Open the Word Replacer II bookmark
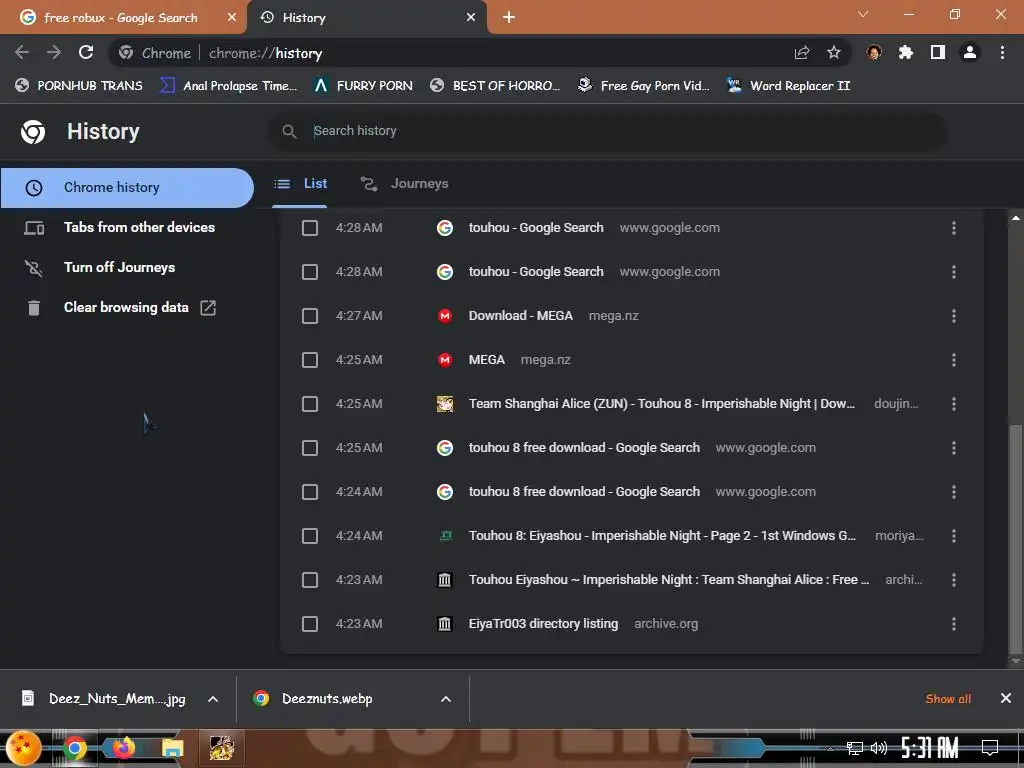The height and width of the screenshot is (768, 1024). (788, 86)
